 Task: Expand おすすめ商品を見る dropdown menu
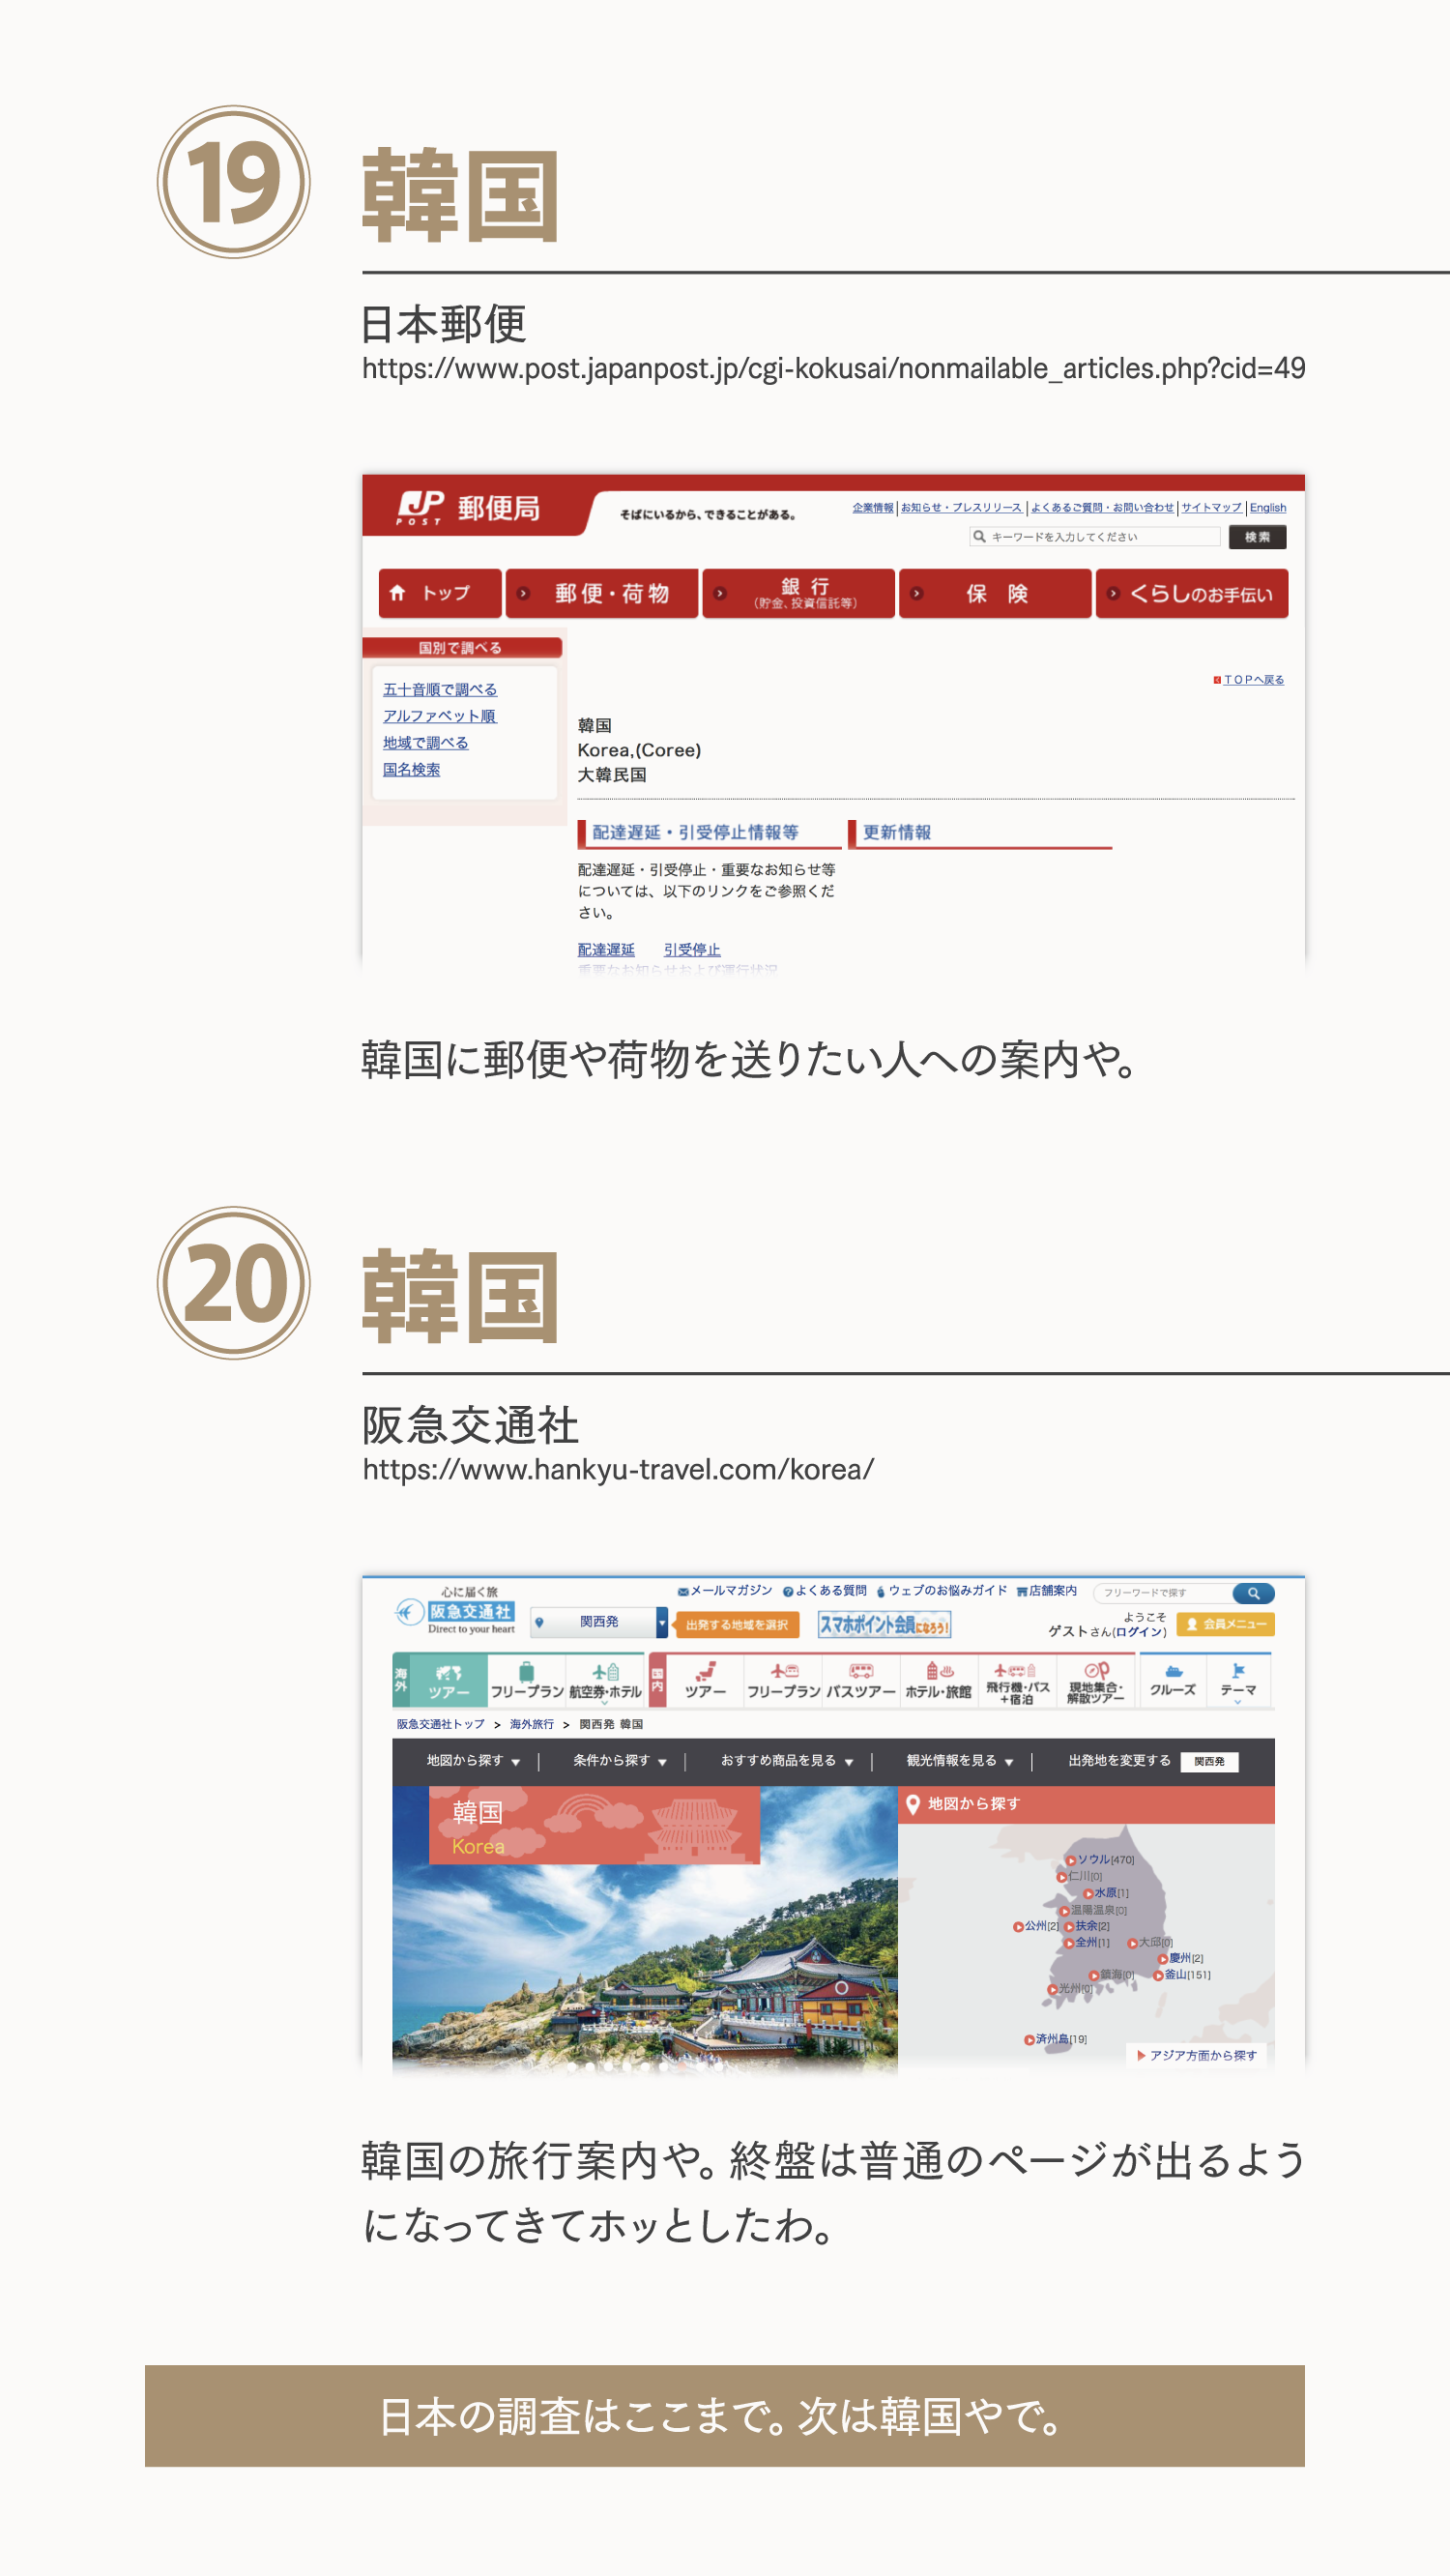coord(786,1761)
